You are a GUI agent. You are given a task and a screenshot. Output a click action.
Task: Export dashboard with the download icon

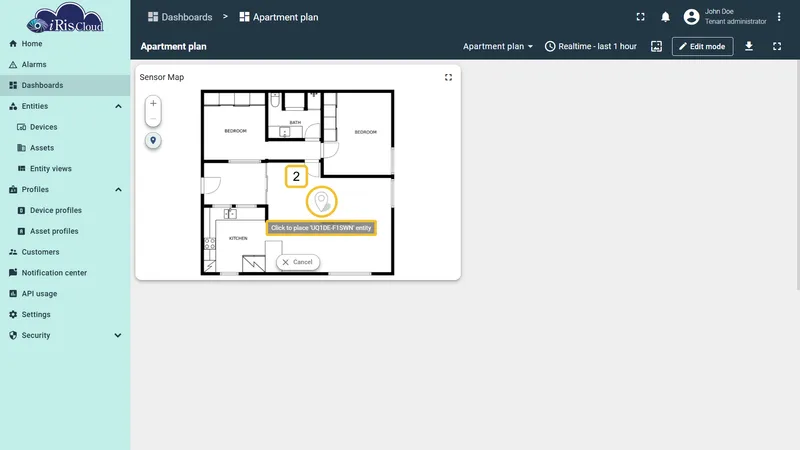[x=748, y=46]
